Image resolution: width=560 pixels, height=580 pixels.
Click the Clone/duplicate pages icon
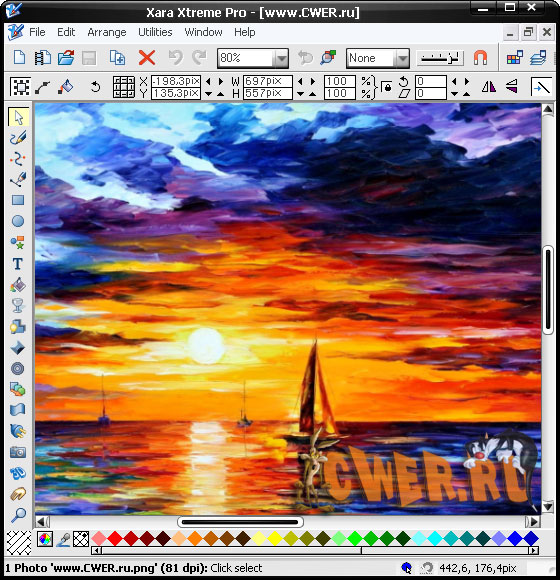pyautogui.click(x=117, y=58)
